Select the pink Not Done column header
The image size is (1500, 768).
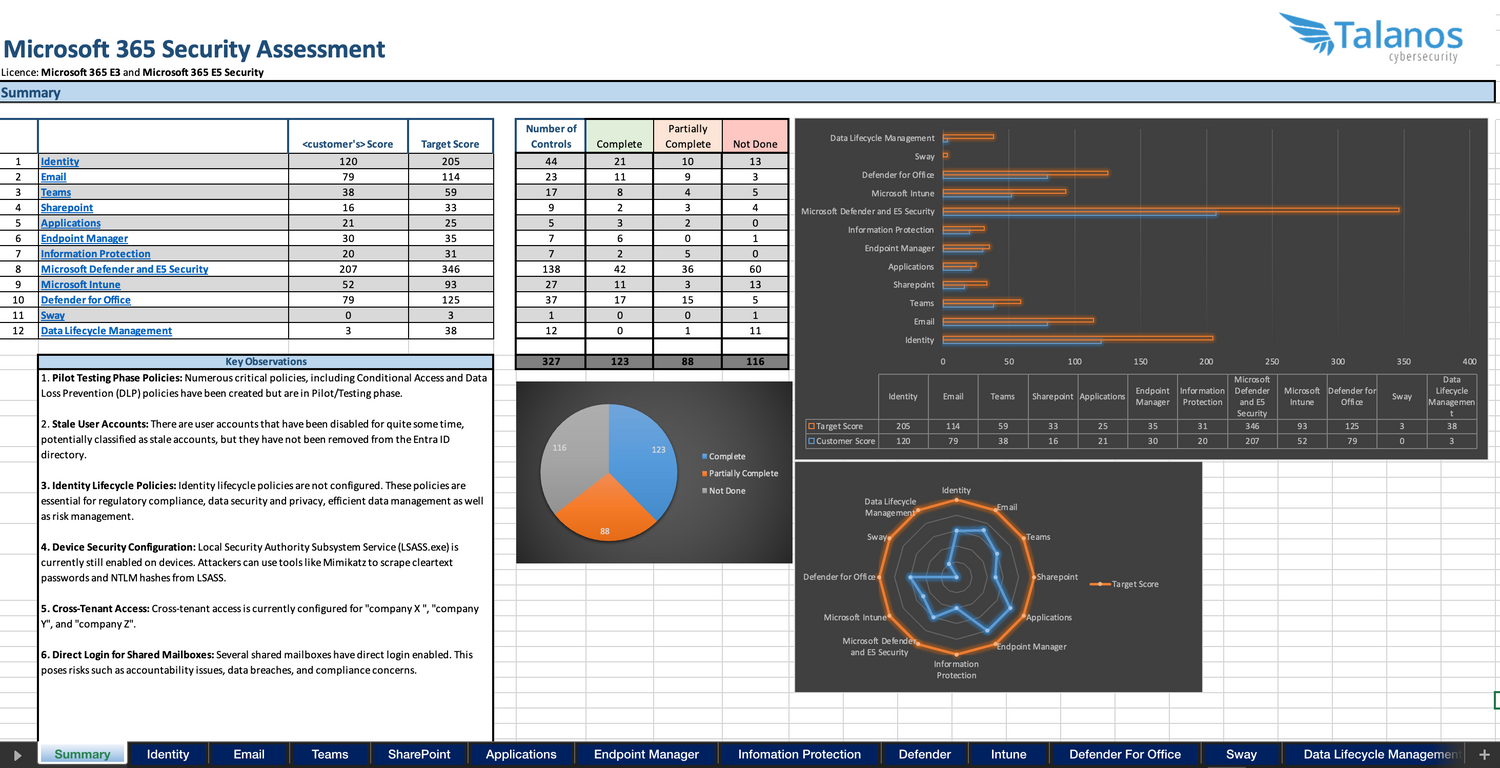755,136
